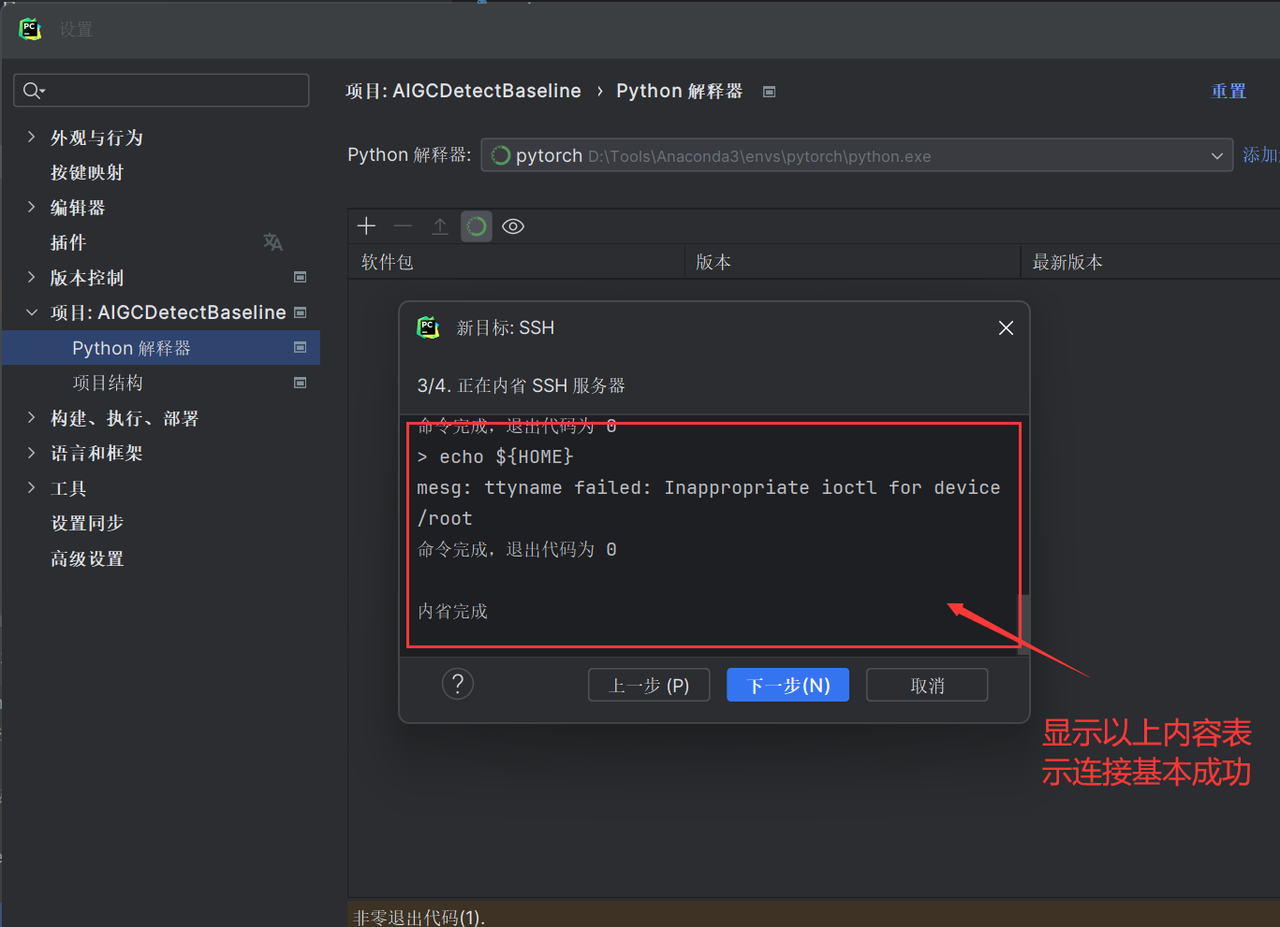Click 下一步(N) button
Screen dimensions: 1280x927
[x=788, y=685]
